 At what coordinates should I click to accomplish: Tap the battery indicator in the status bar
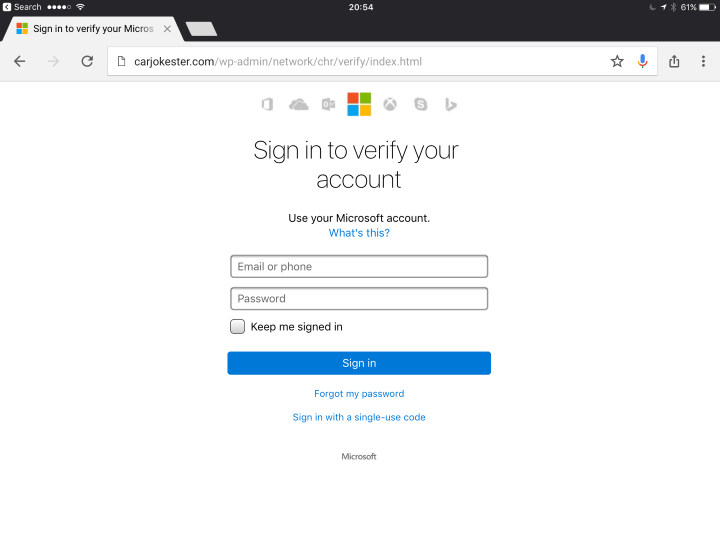tap(707, 7)
